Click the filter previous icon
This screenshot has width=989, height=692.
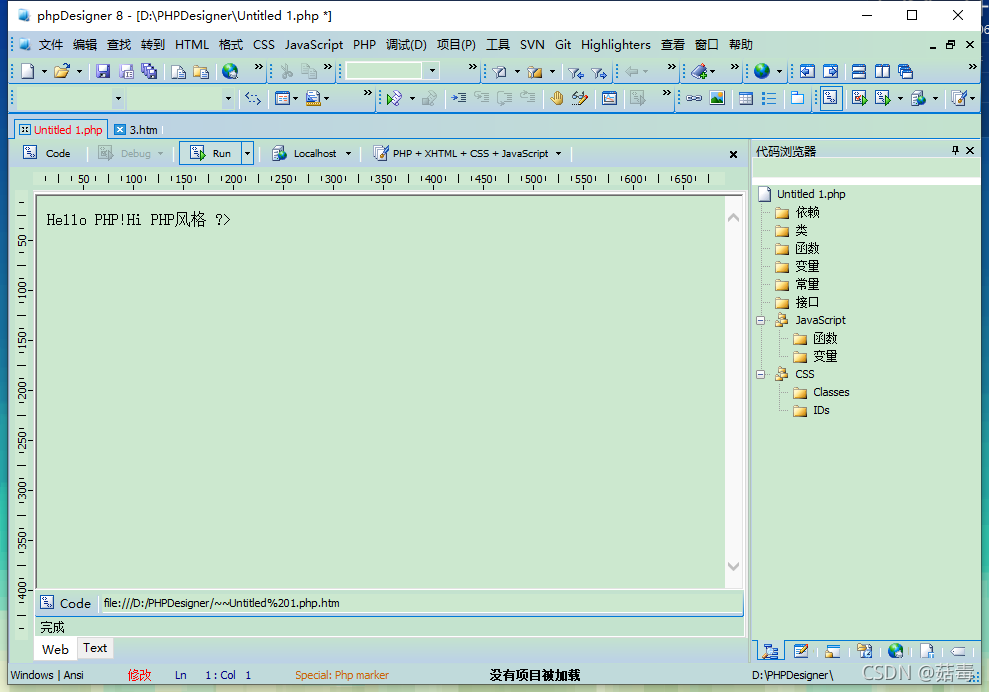(575, 73)
